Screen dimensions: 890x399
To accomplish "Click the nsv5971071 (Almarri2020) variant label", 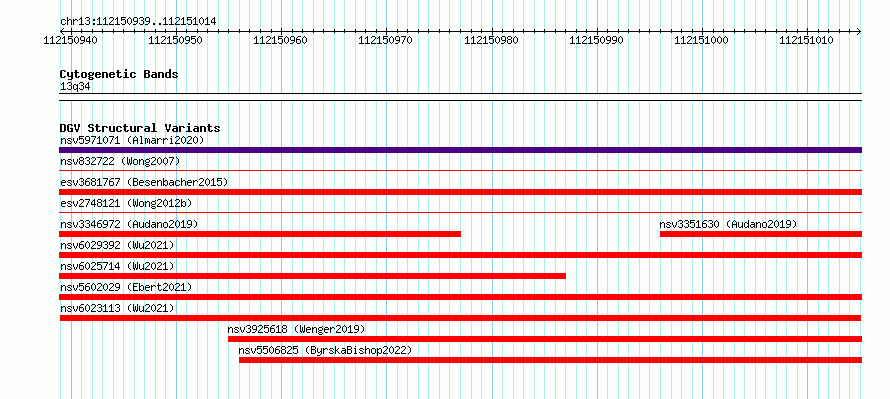I will pyautogui.click(x=132, y=140).
